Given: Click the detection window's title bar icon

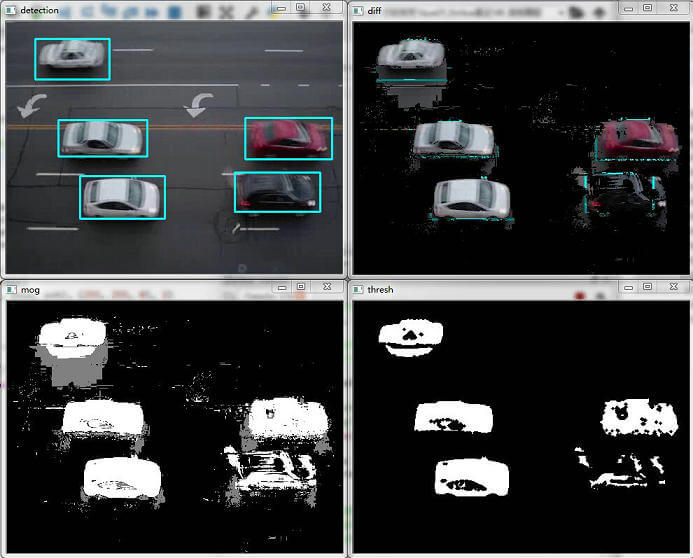Looking at the screenshot, I should [x=11, y=8].
